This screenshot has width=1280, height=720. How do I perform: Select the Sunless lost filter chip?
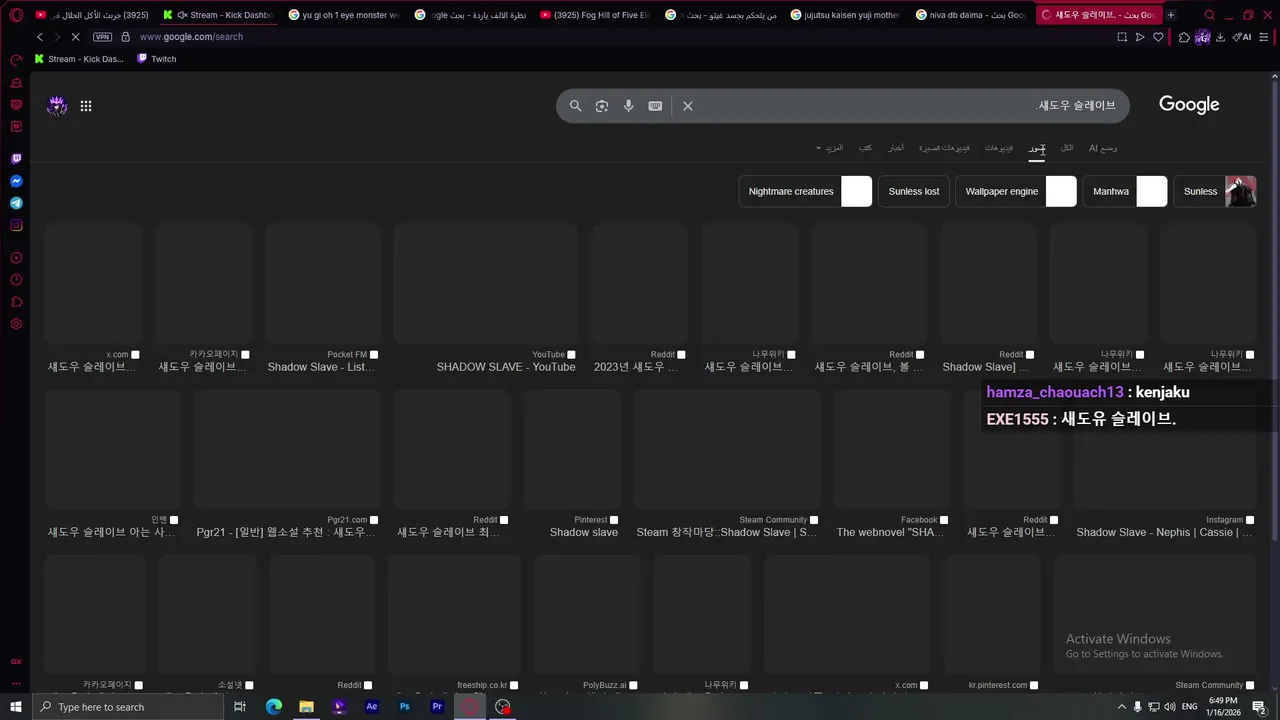pos(914,191)
